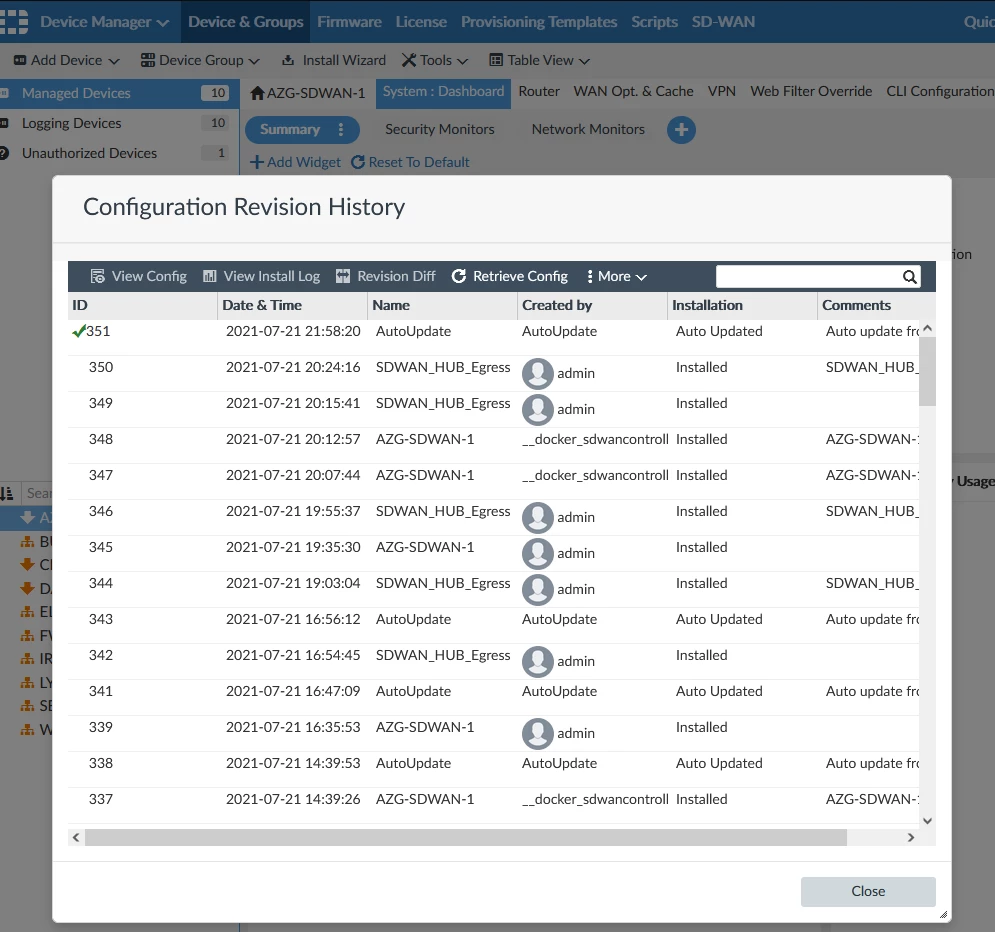The width and height of the screenshot is (995, 932).
Task: Expand the Add Device chevron
Action: [114, 62]
